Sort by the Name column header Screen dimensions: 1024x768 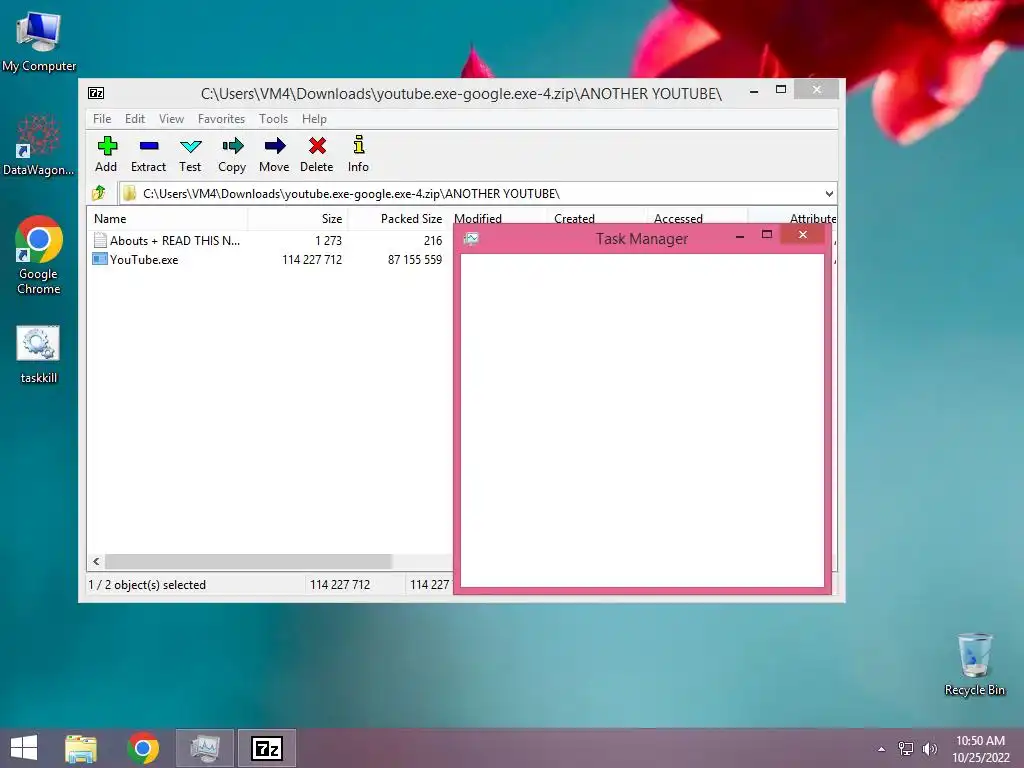coord(167,219)
